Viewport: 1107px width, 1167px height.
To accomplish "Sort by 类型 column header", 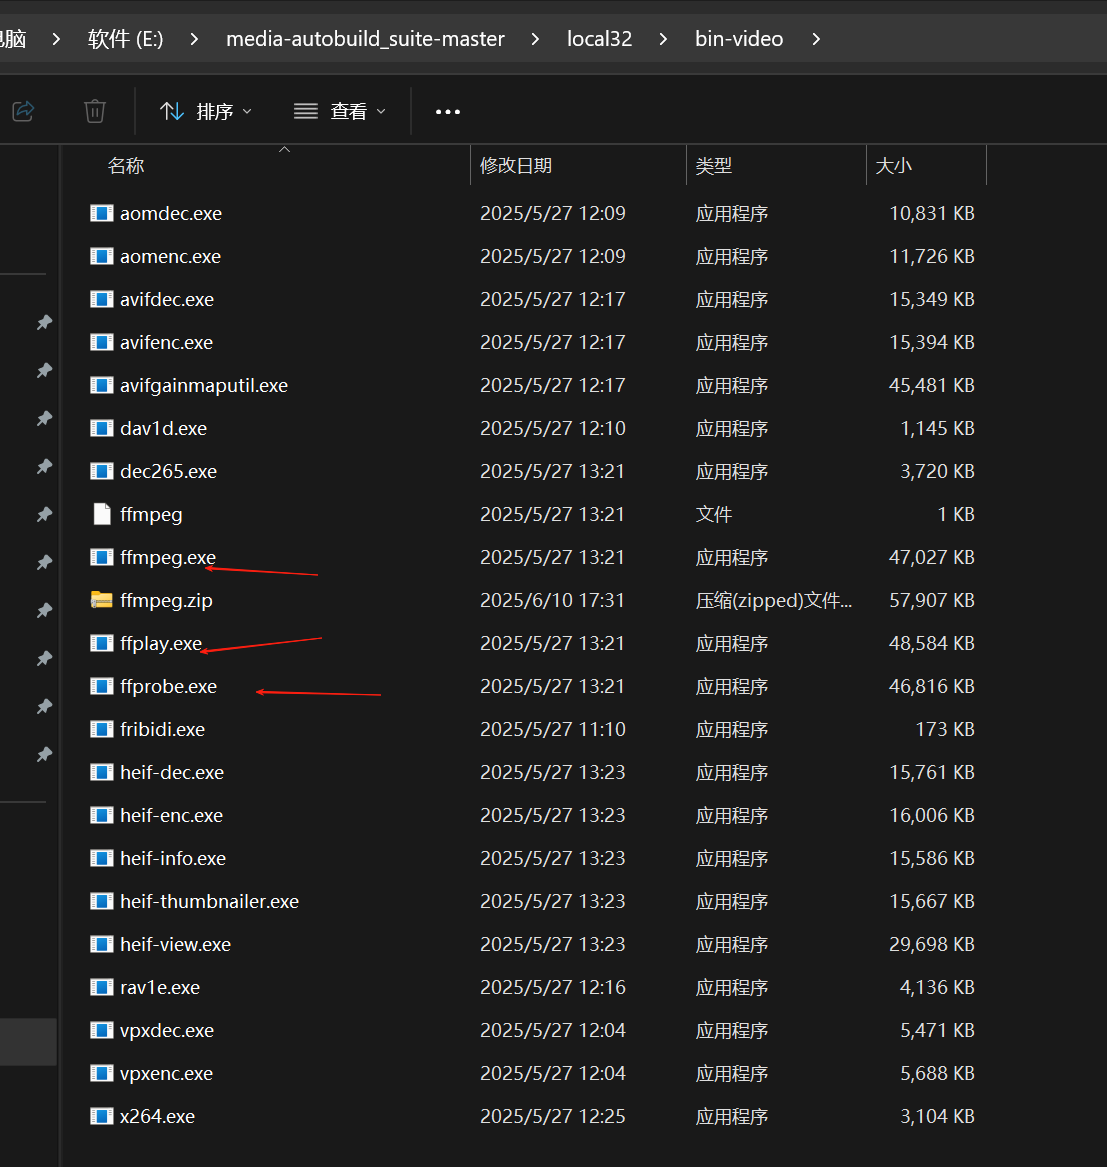I will (714, 165).
